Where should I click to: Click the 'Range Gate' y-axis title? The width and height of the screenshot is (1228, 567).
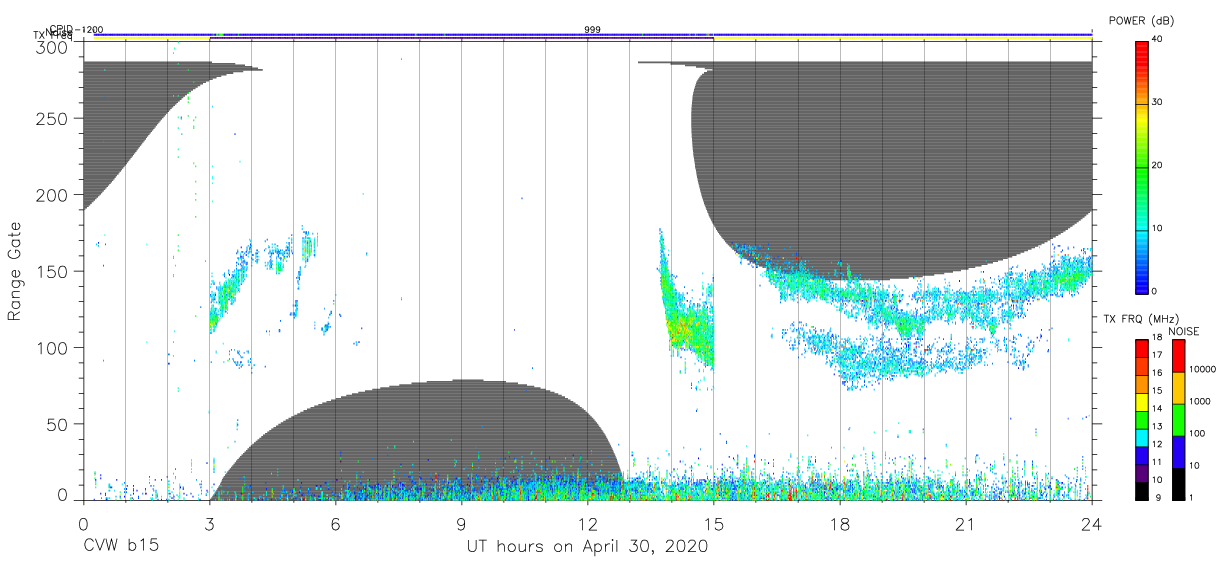15,271
